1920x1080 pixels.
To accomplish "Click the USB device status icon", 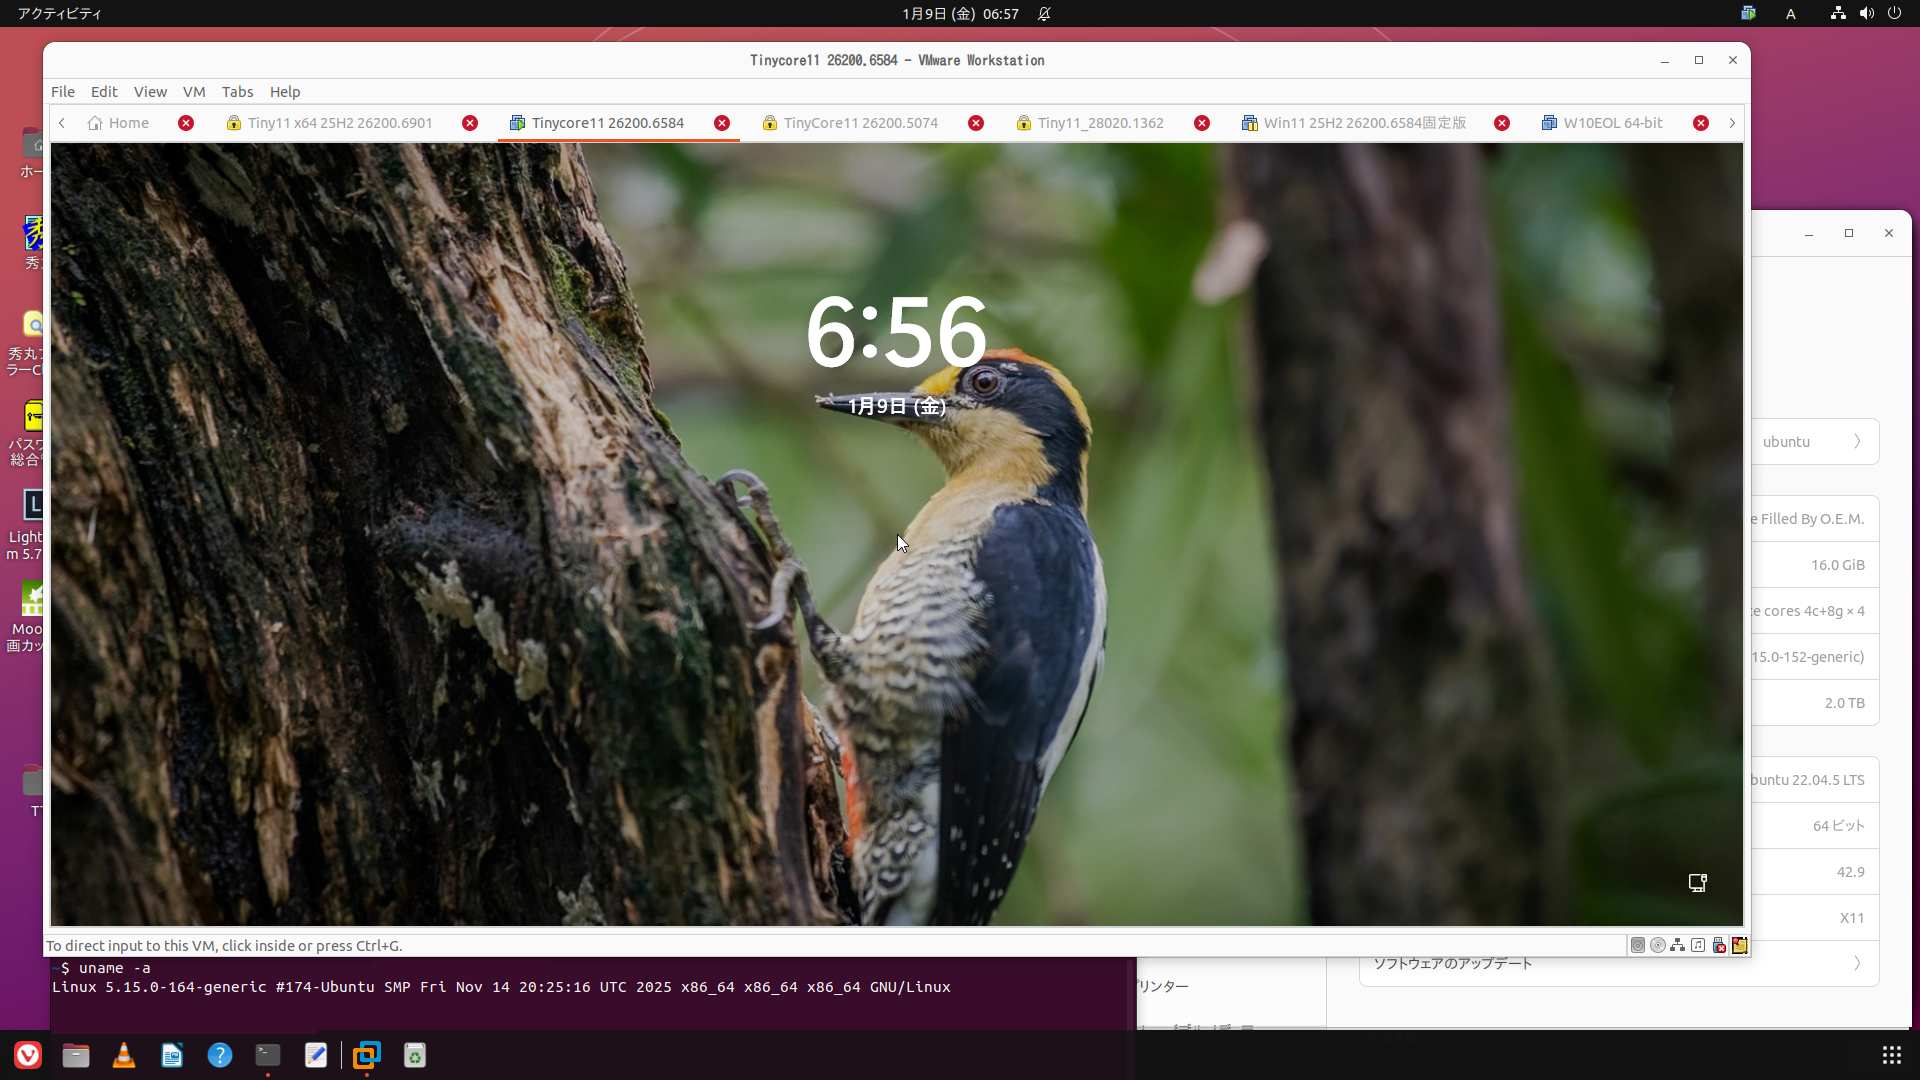I will coord(1719,945).
